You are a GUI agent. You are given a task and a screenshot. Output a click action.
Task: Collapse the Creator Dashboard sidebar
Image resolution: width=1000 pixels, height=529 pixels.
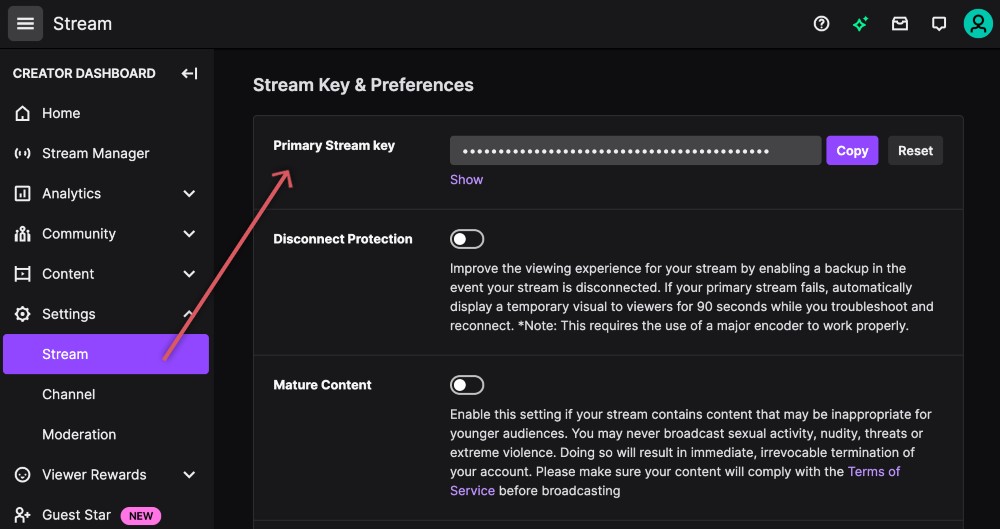(x=189, y=73)
